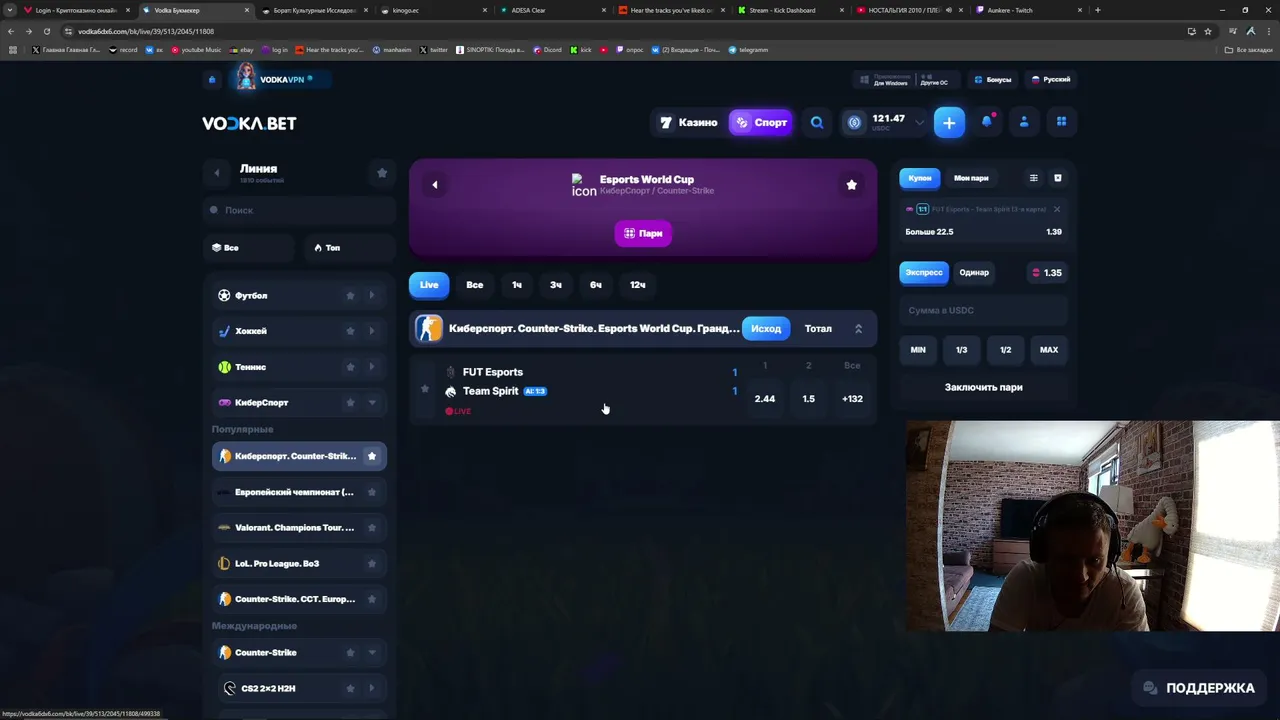Image resolution: width=1280 pixels, height=720 pixels.
Task: Click the blue plus deposit button
Action: click(x=949, y=123)
